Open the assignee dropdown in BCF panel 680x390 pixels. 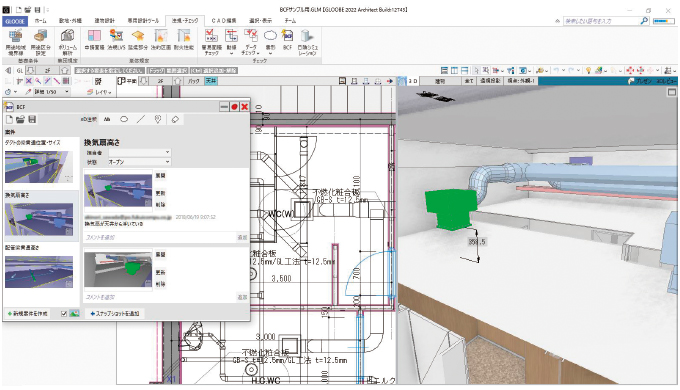click(x=140, y=152)
